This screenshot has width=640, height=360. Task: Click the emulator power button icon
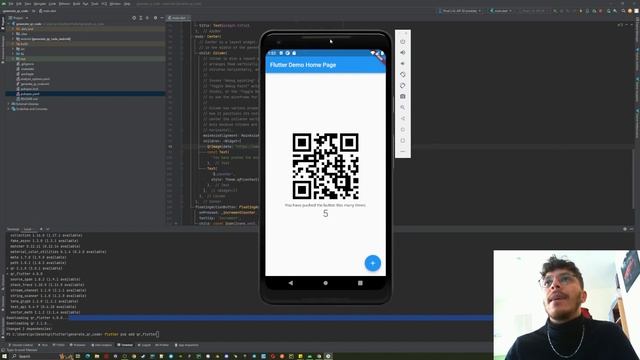[403, 42]
